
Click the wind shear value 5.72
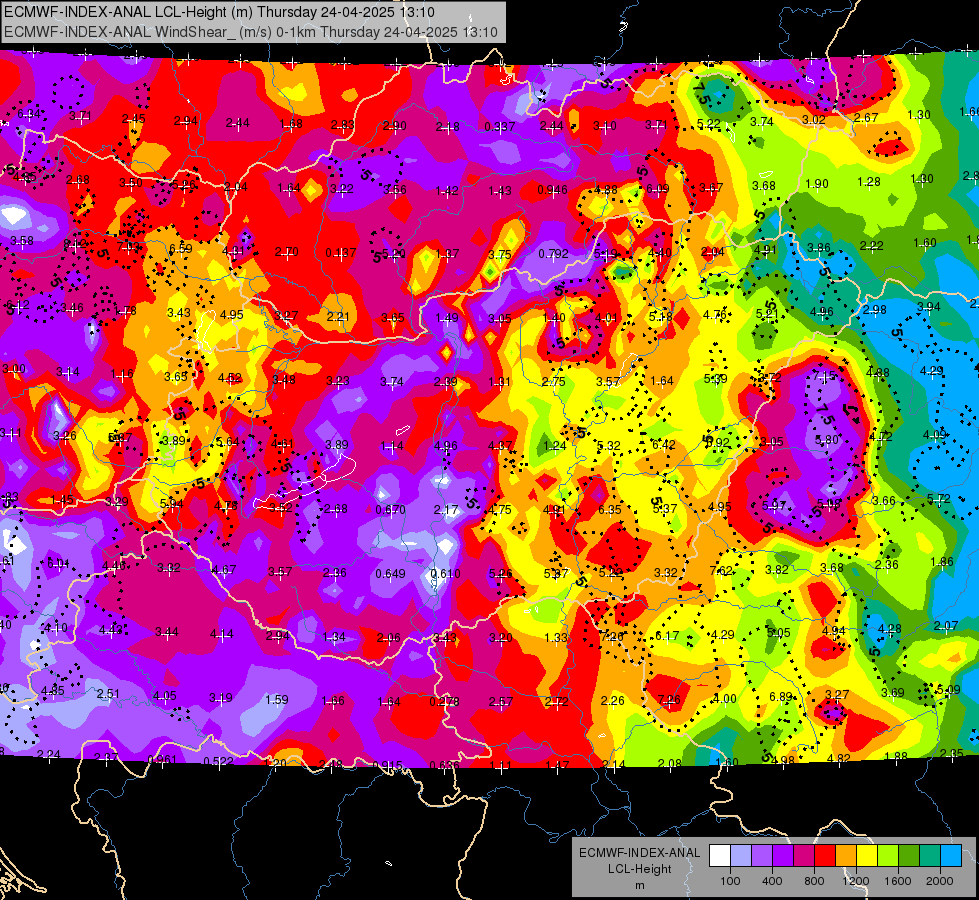[x=938, y=498]
